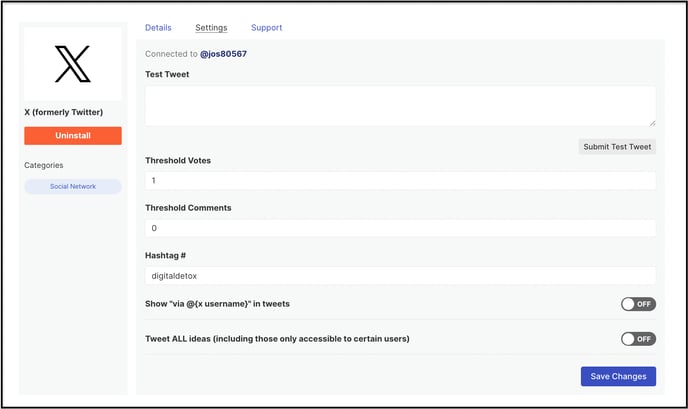Click the Test Tweet label
The image size is (688, 409).
click(x=167, y=75)
